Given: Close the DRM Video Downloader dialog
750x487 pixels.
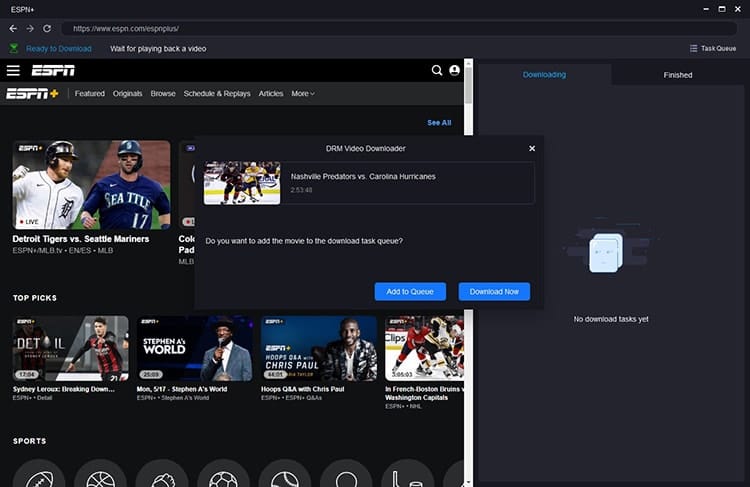Looking at the screenshot, I should point(532,149).
